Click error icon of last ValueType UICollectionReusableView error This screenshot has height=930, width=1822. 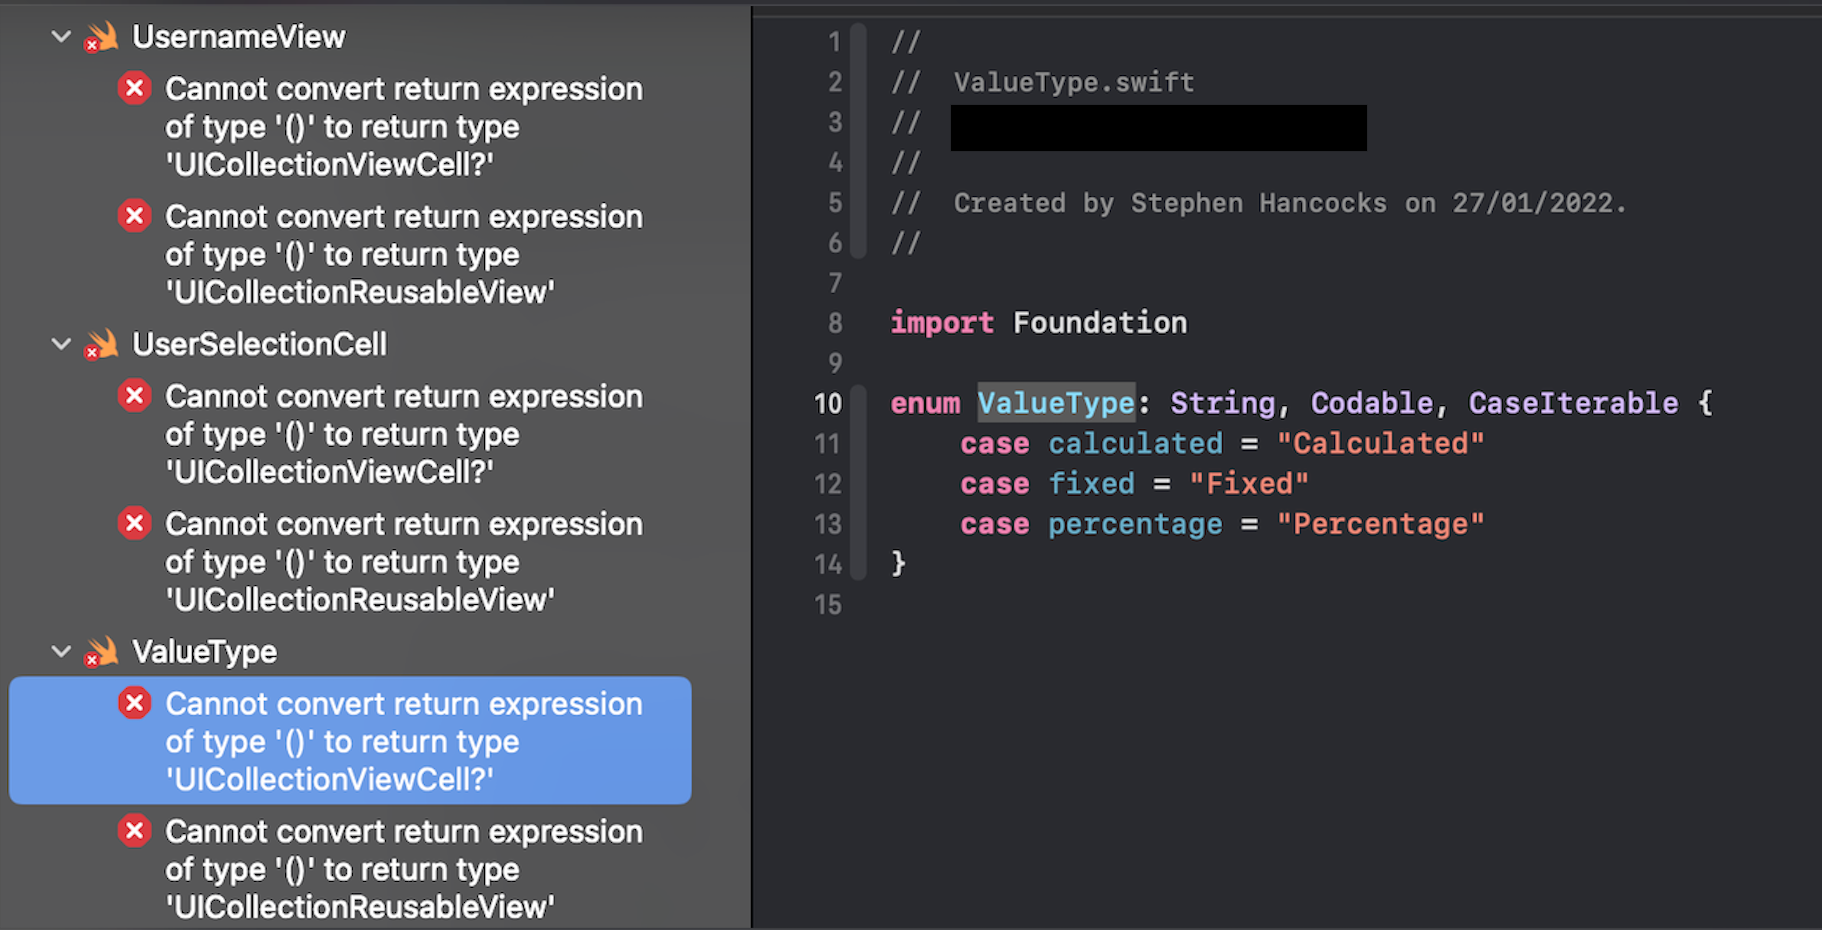tap(134, 831)
